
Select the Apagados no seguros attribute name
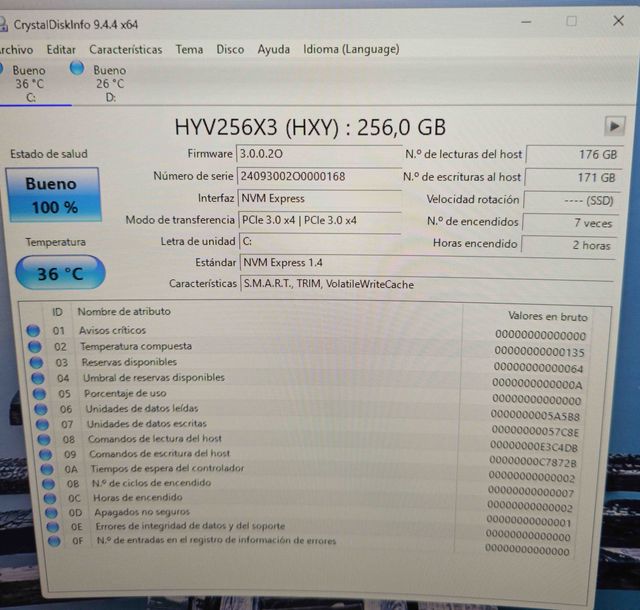point(142,512)
